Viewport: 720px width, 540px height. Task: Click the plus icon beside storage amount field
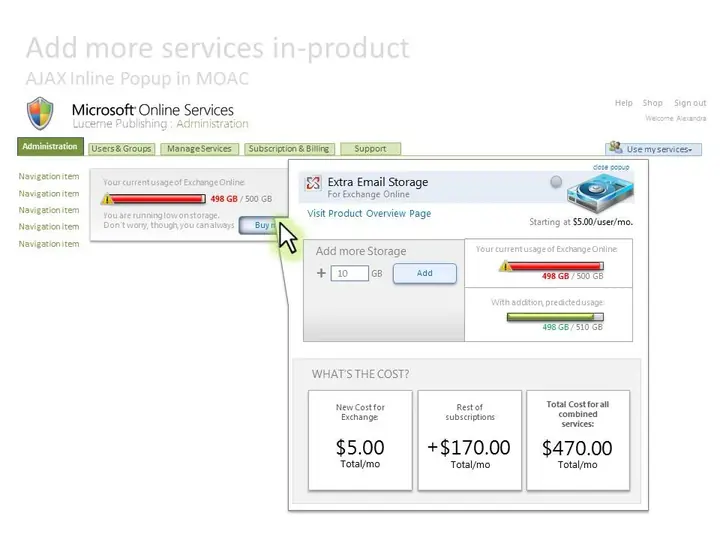point(321,273)
